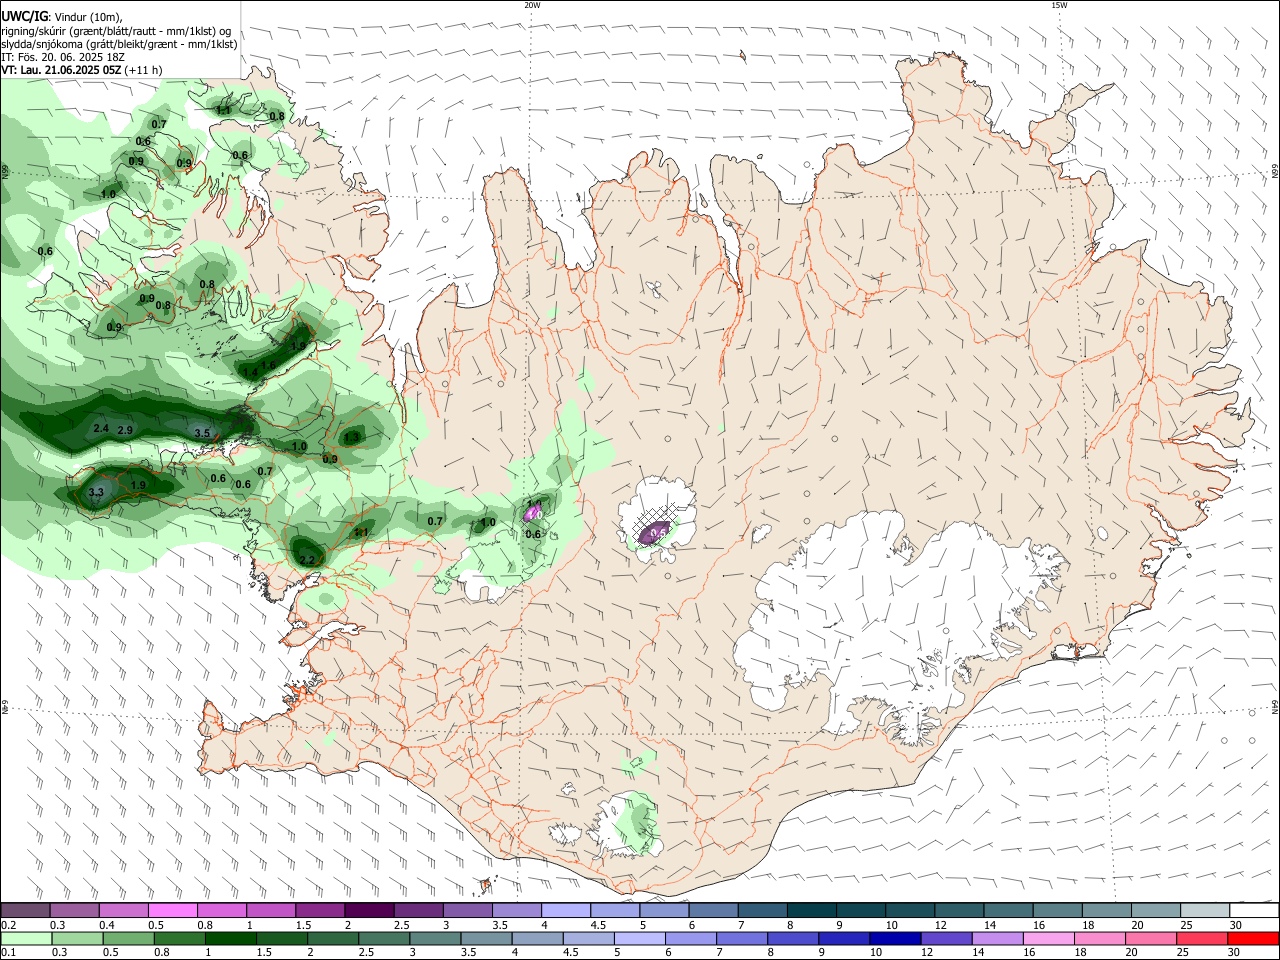This screenshot has height=960, width=1280.
Task: Click the 0.4 label in the upper legend
Action: pos(107,925)
